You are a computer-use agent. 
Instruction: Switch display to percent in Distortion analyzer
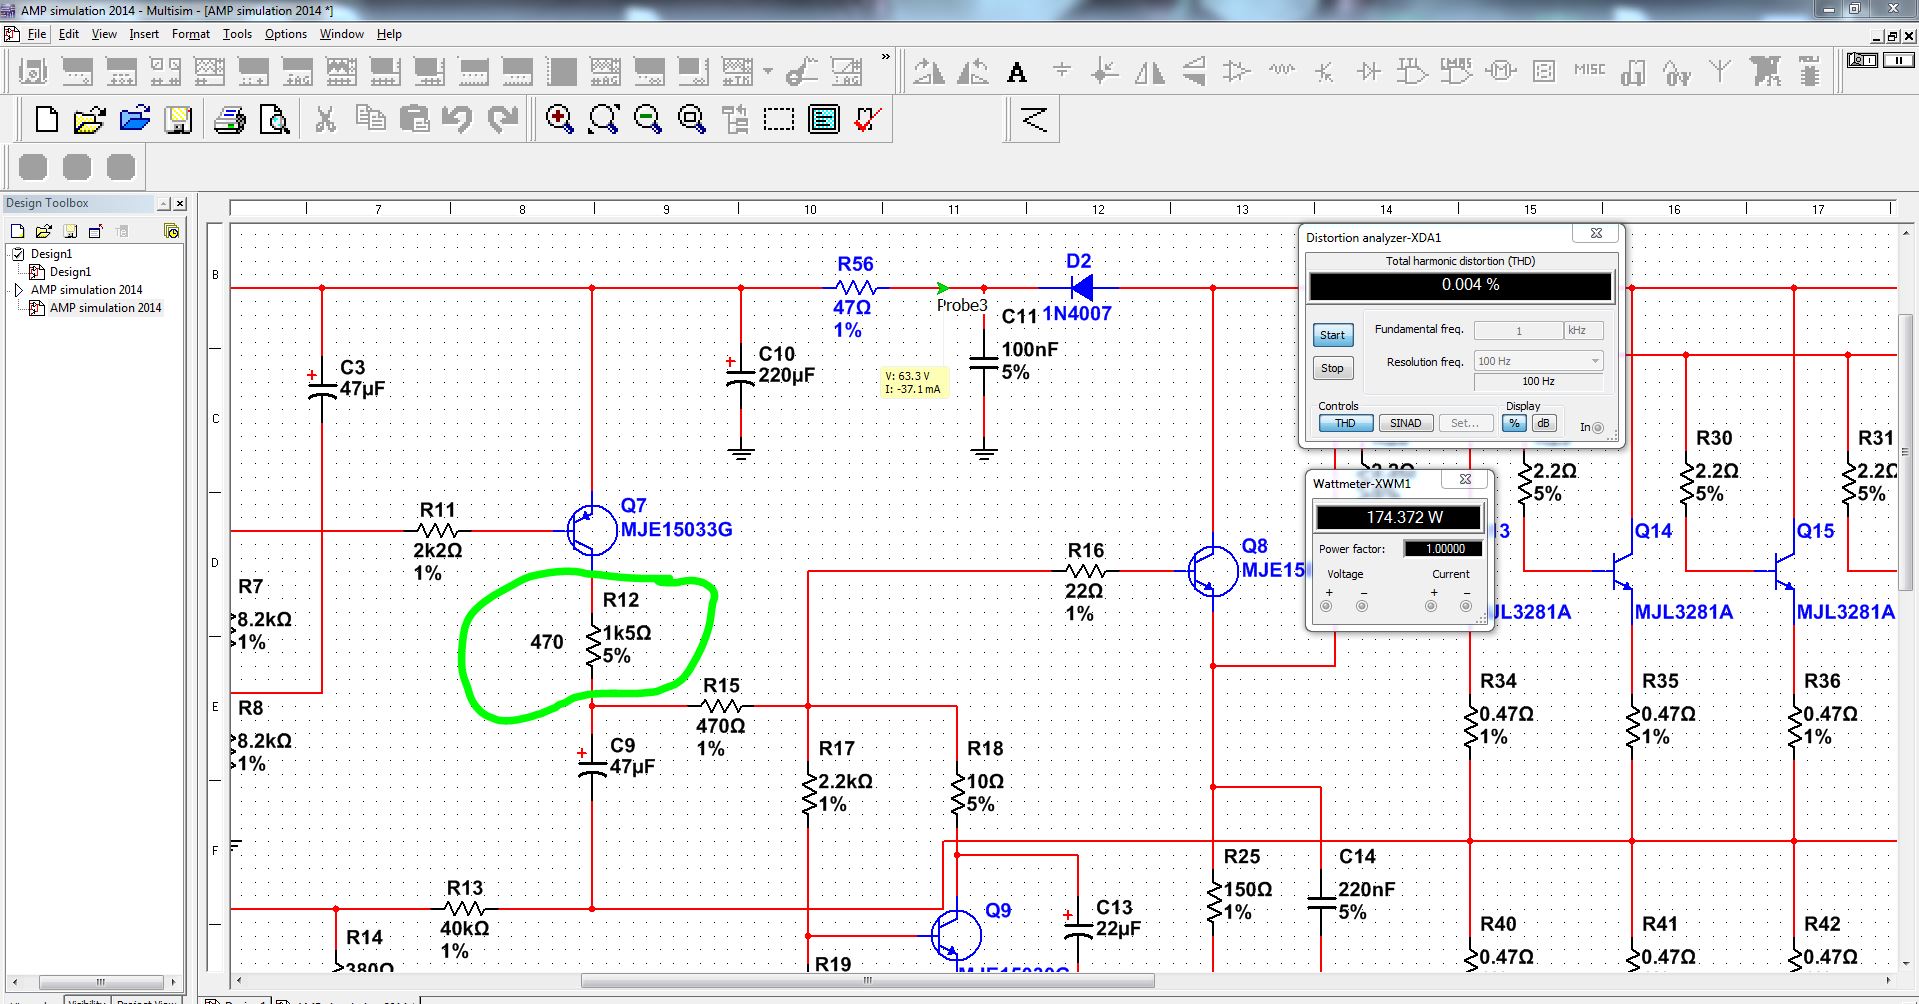coord(1514,423)
